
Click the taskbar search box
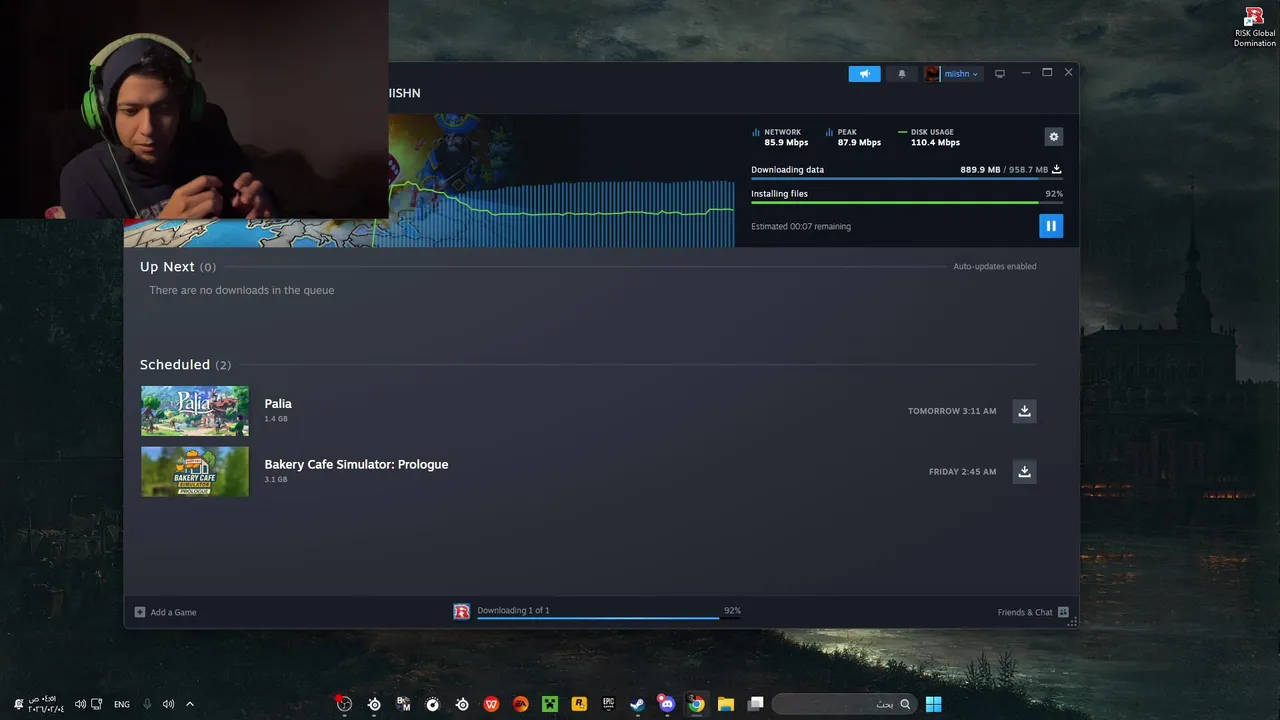coord(845,704)
